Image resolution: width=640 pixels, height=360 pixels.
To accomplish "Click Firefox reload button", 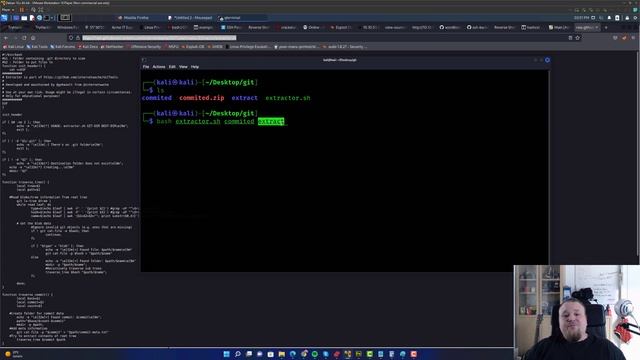I will (24, 38).
